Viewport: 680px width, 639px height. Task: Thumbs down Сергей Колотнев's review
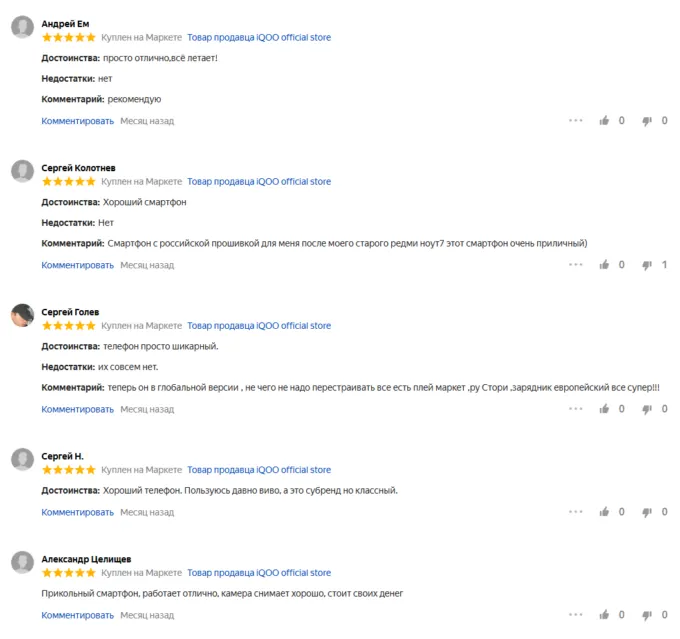point(647,265)
